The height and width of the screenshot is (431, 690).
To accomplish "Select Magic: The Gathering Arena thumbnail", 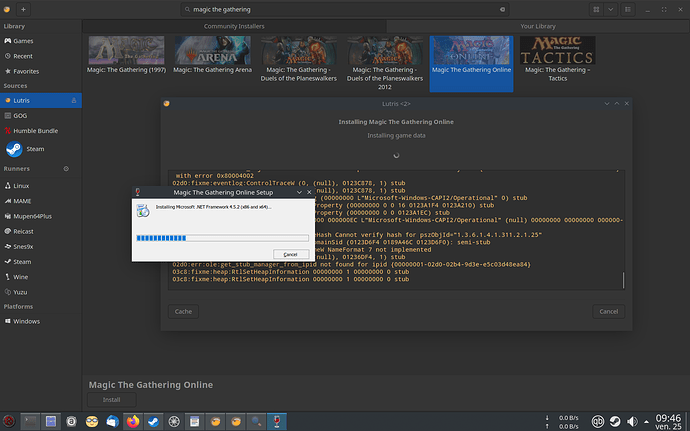I will pyautogui.click(x=213, y=50).
